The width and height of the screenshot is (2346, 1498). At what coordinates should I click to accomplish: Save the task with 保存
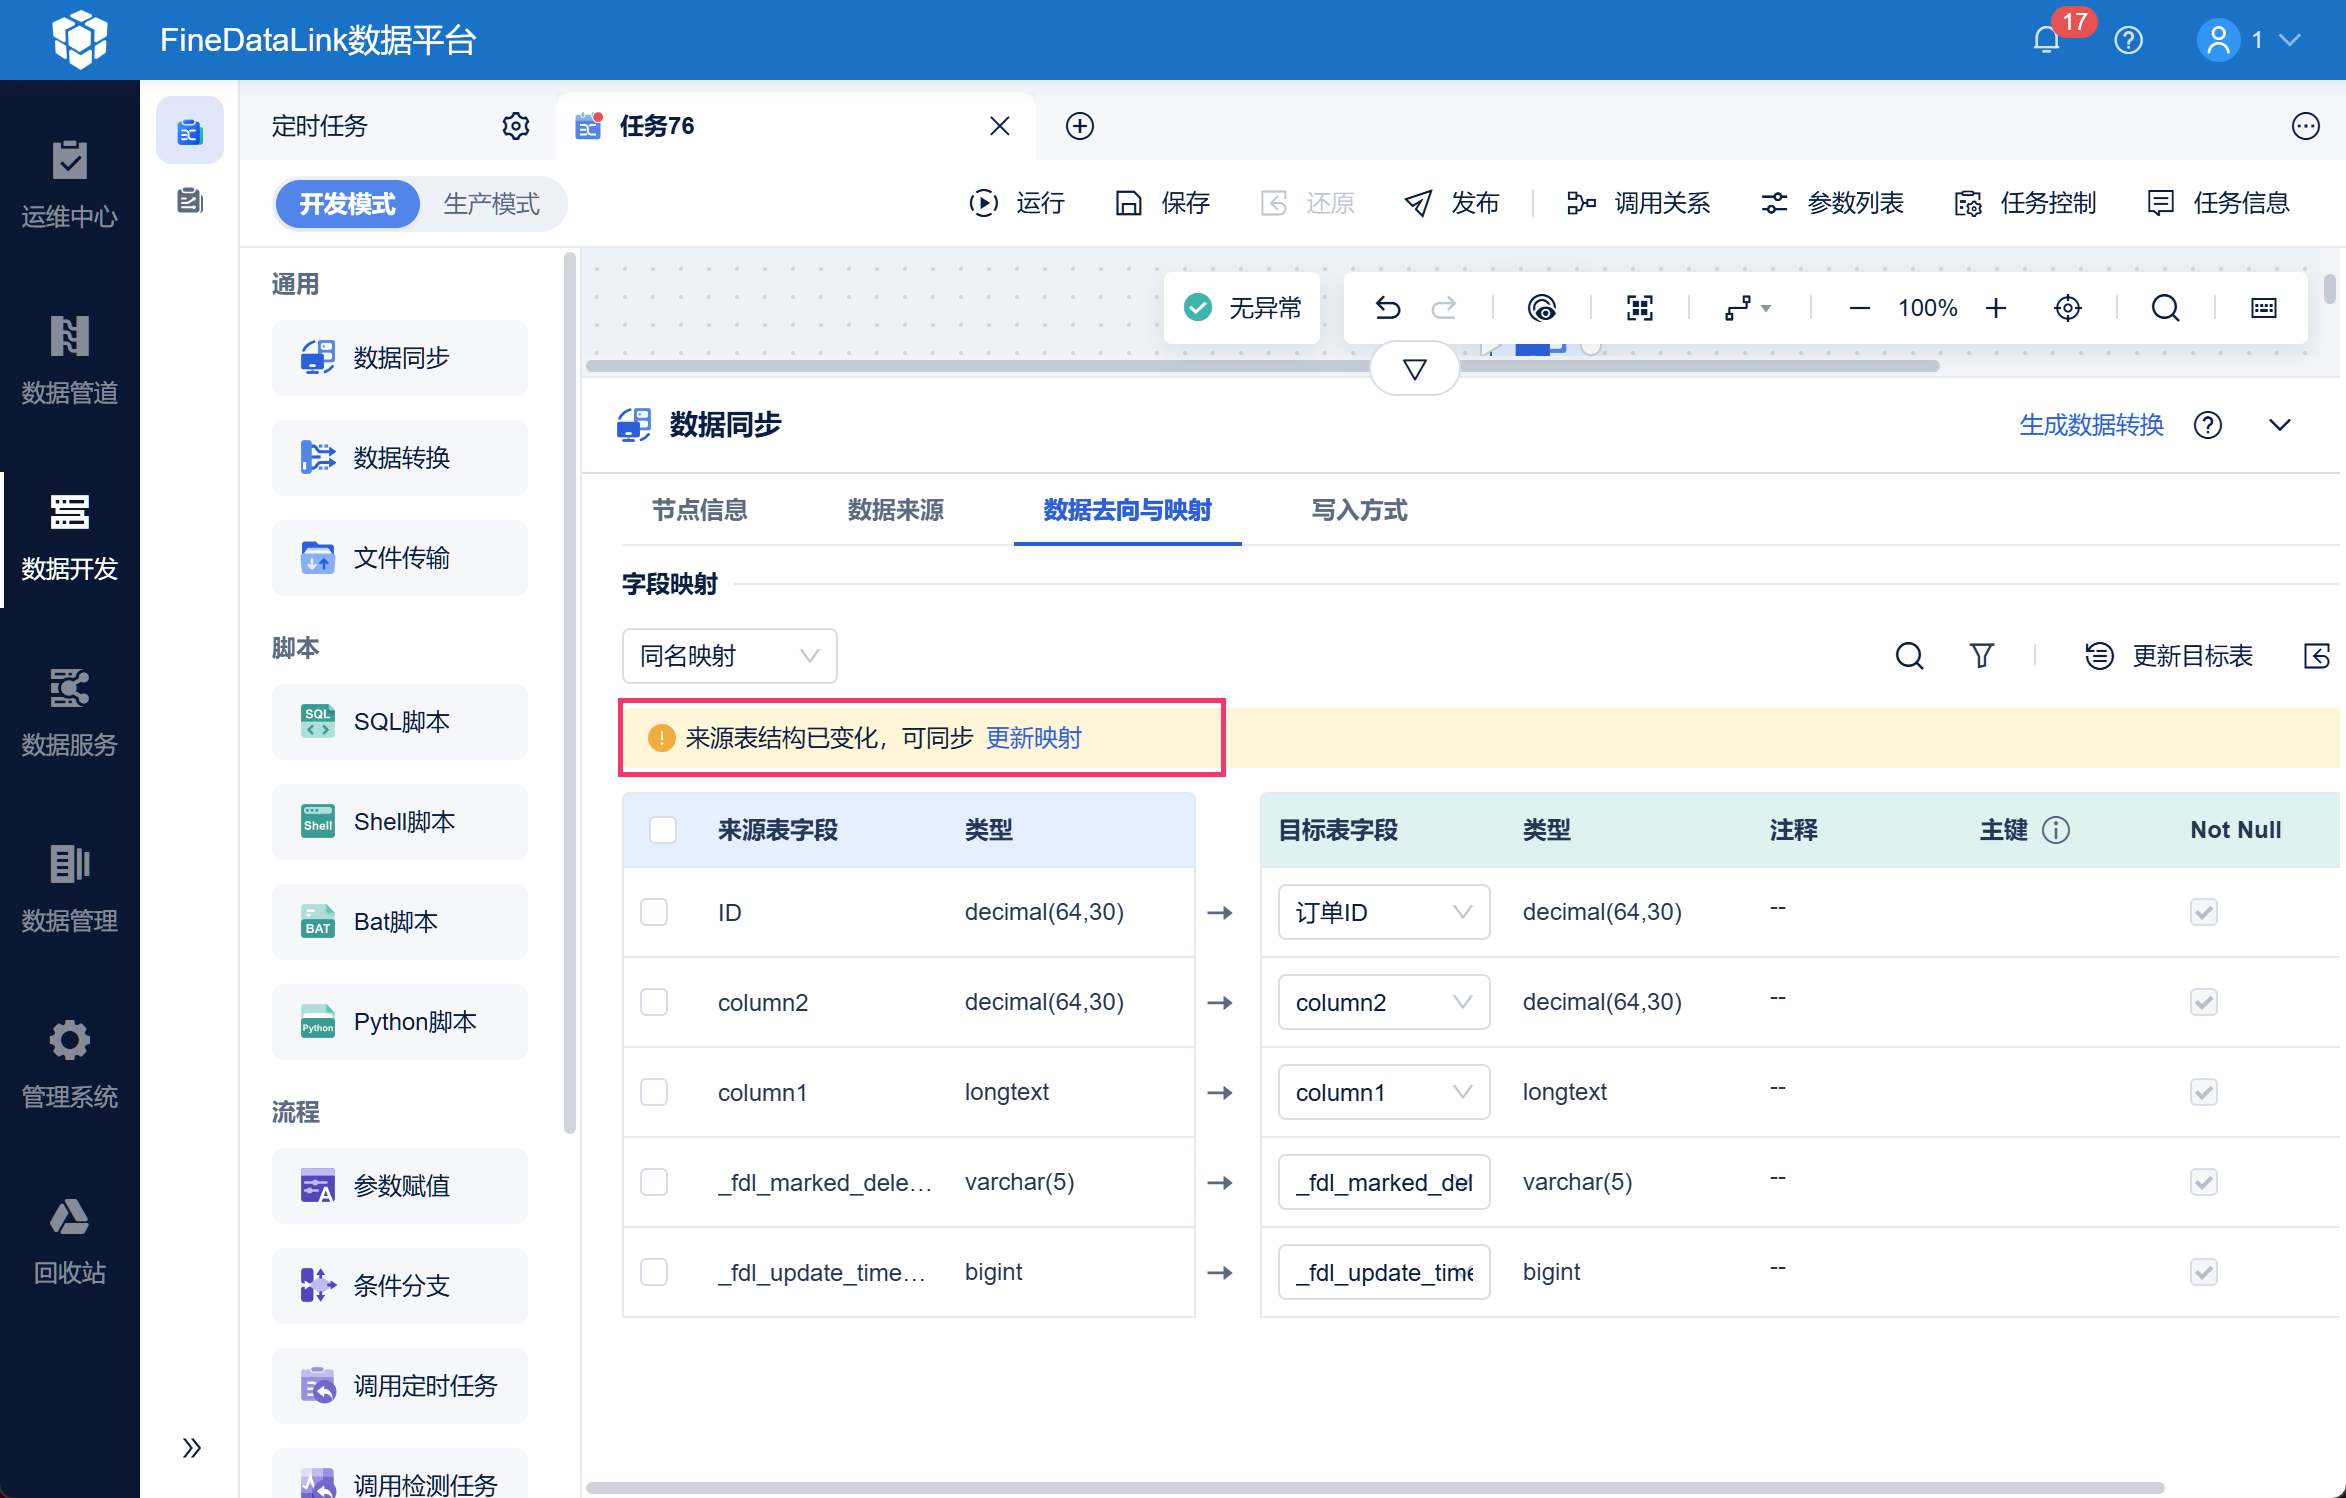(x=1162, y=203)
